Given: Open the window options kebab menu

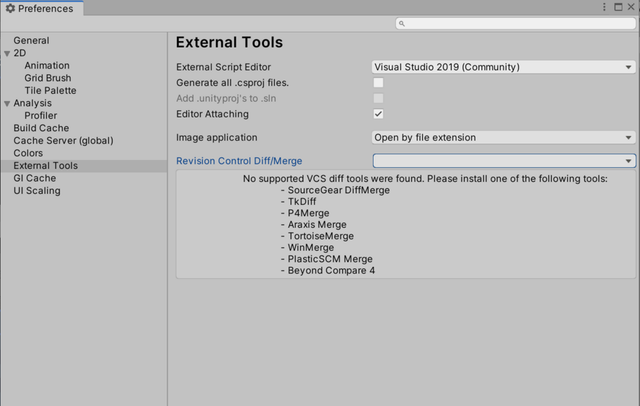Looking at the screenshot, I should tap(604, 7).
